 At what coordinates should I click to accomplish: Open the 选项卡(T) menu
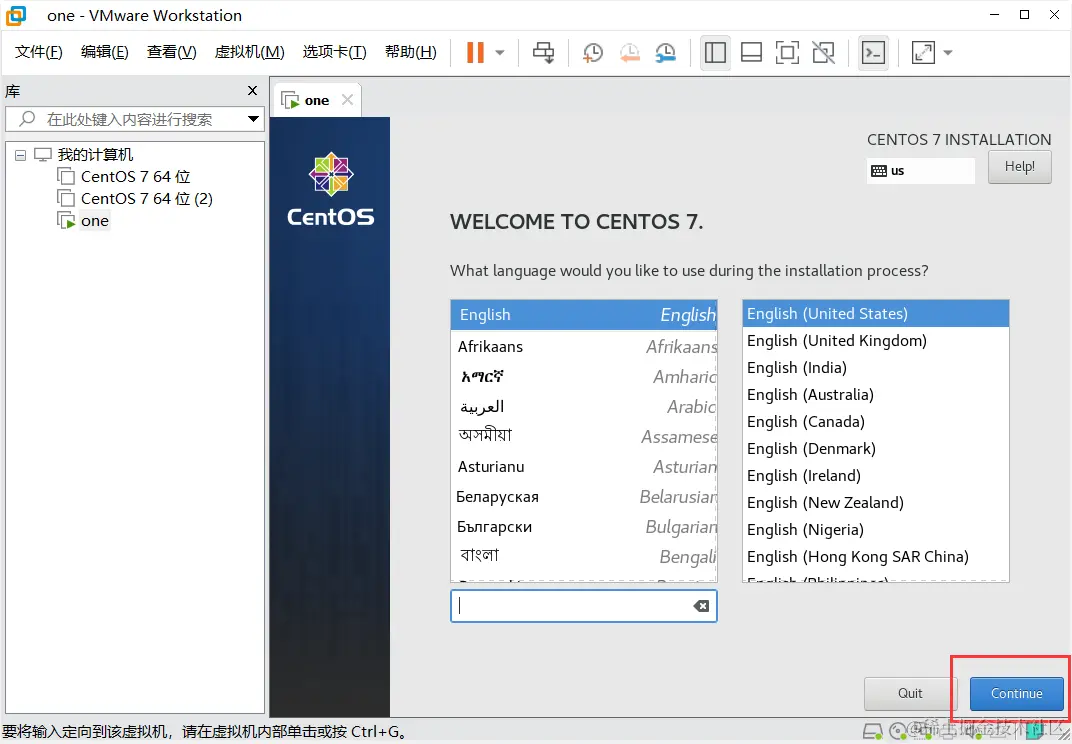(x=335, y=52)
